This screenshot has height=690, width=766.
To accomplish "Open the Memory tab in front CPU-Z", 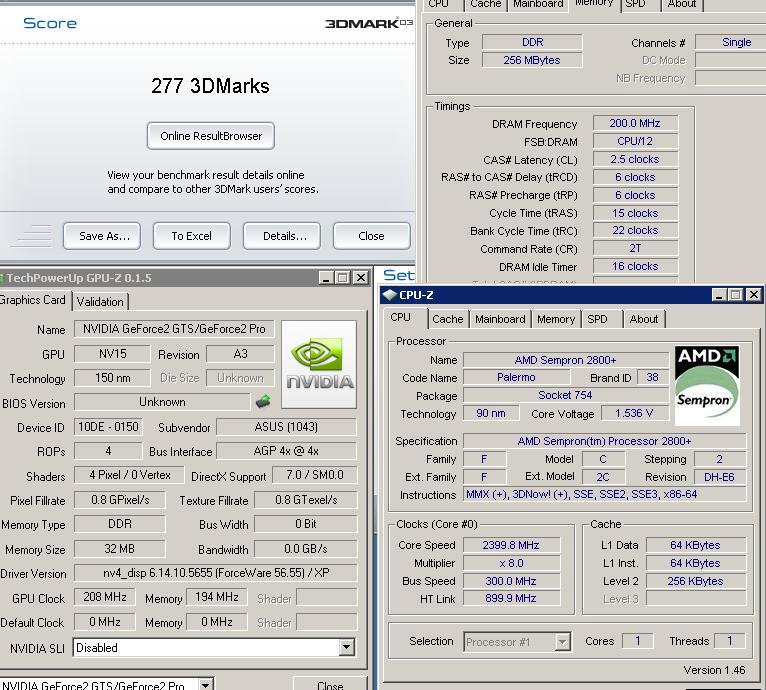I will [556, 319].
